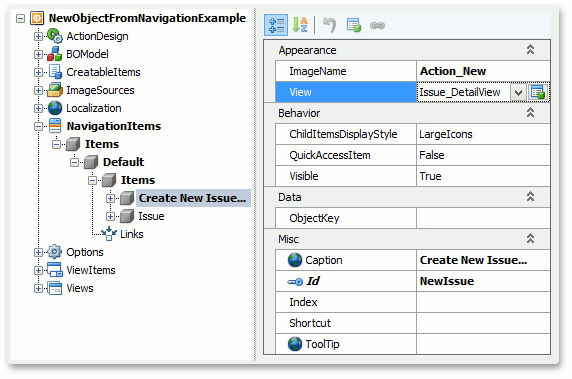Screen dimensions: 572x379
Task: Click the Options gear icon
Action: coord(55,252)
